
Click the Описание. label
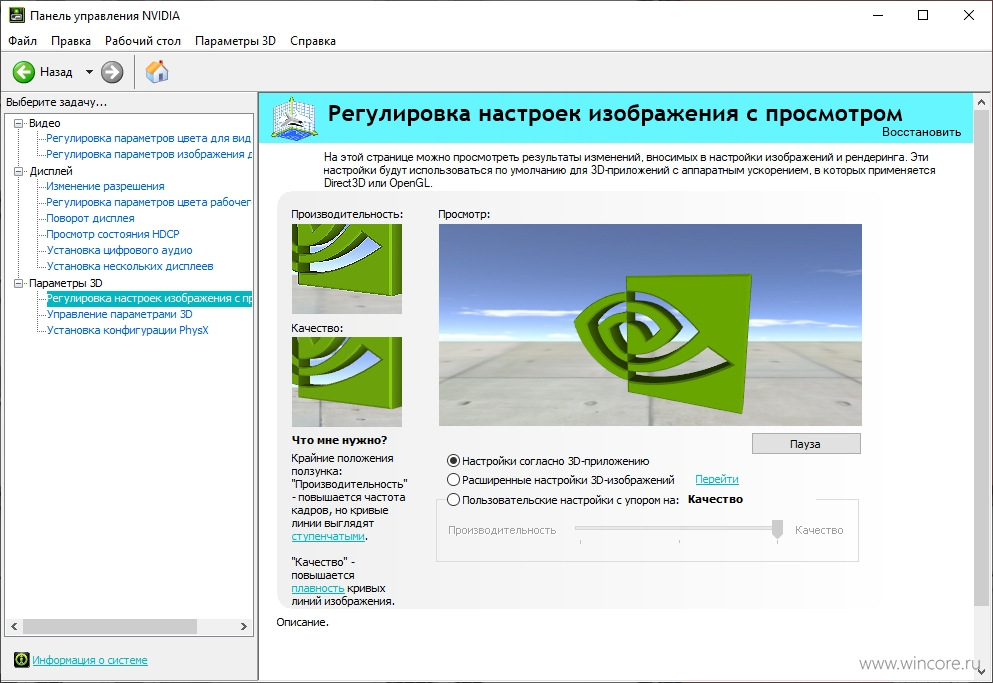point(302,622)
